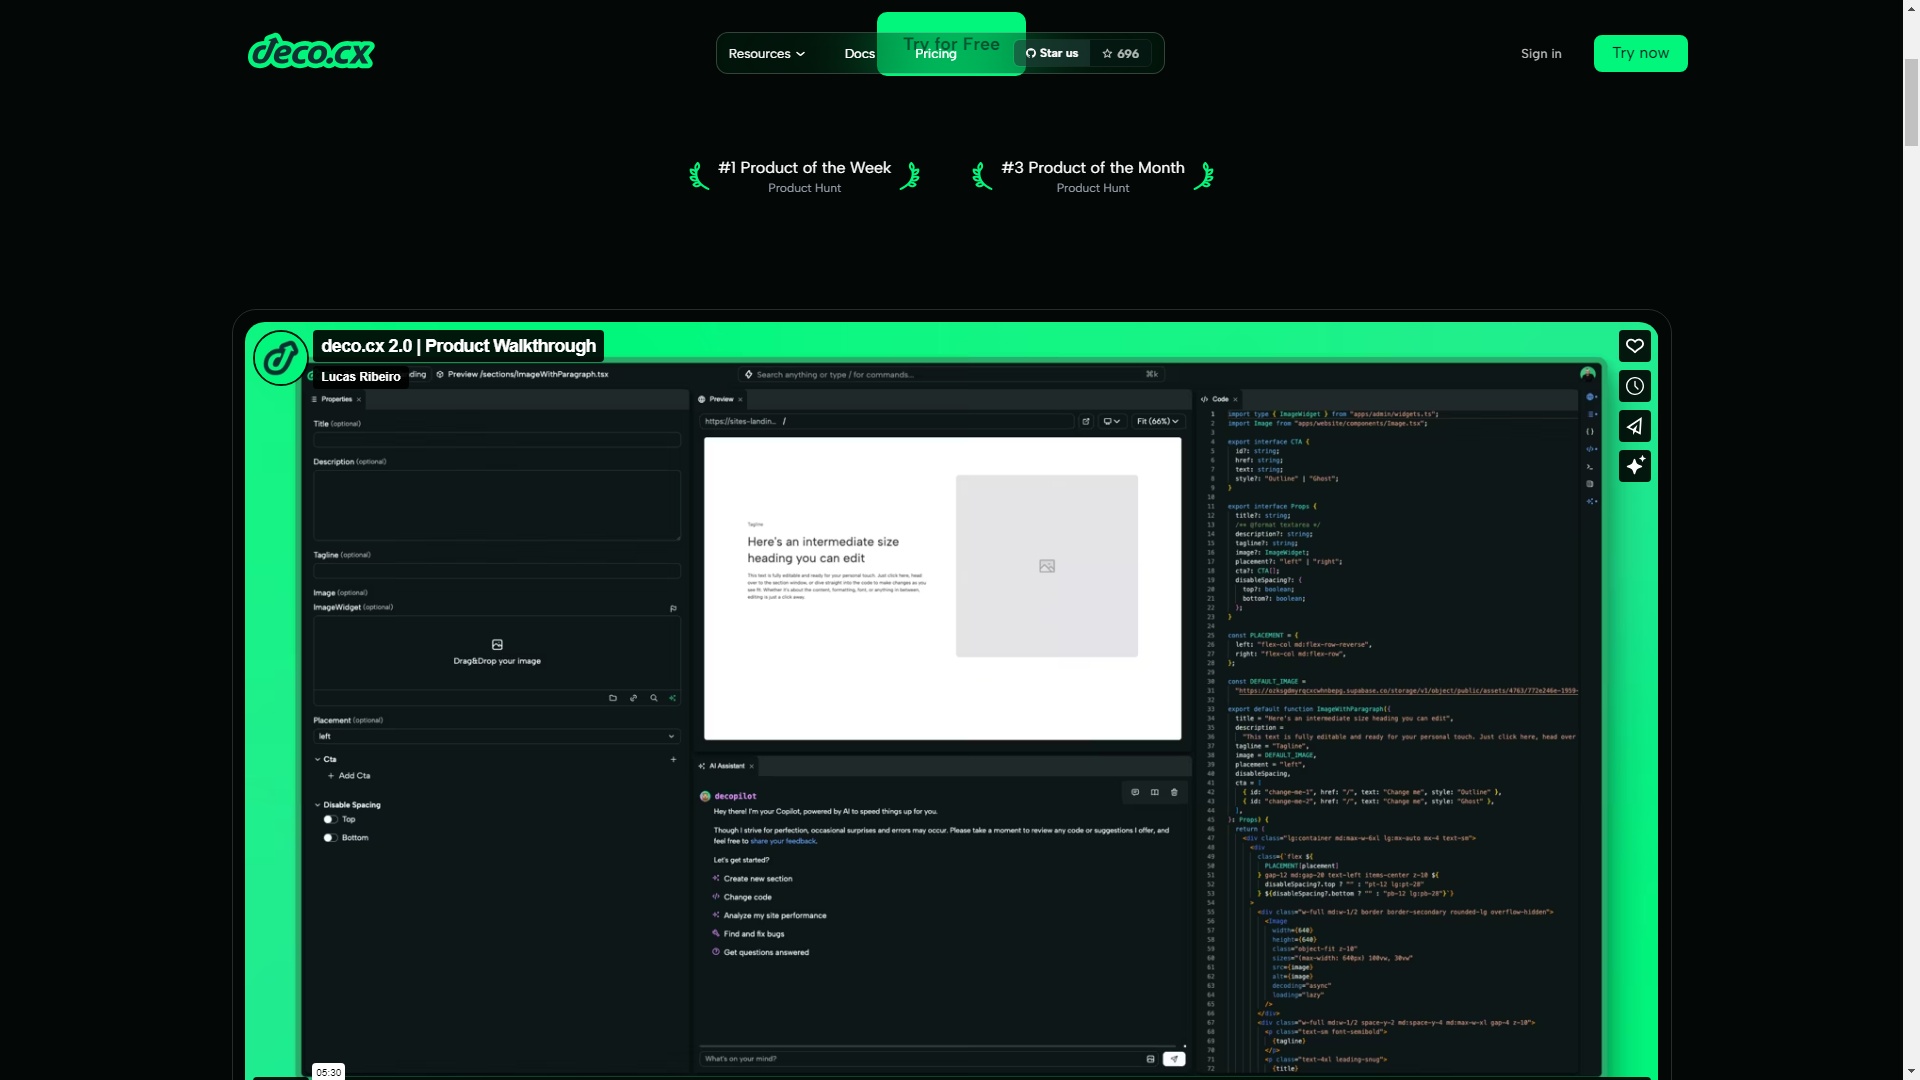Open the Fit (66%) zoom dropdown
The height and width of the screenshot is (1080, 1920).
[x=1157, y=421]
